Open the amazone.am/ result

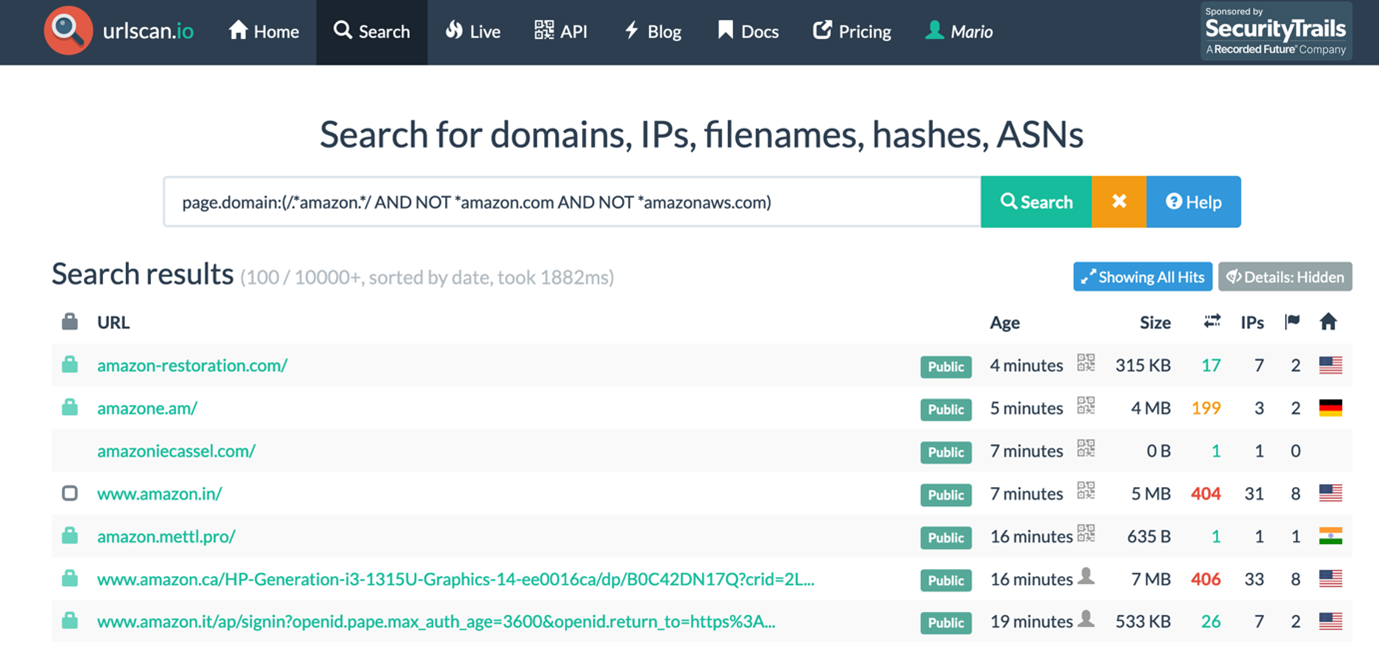pos(147,408)
